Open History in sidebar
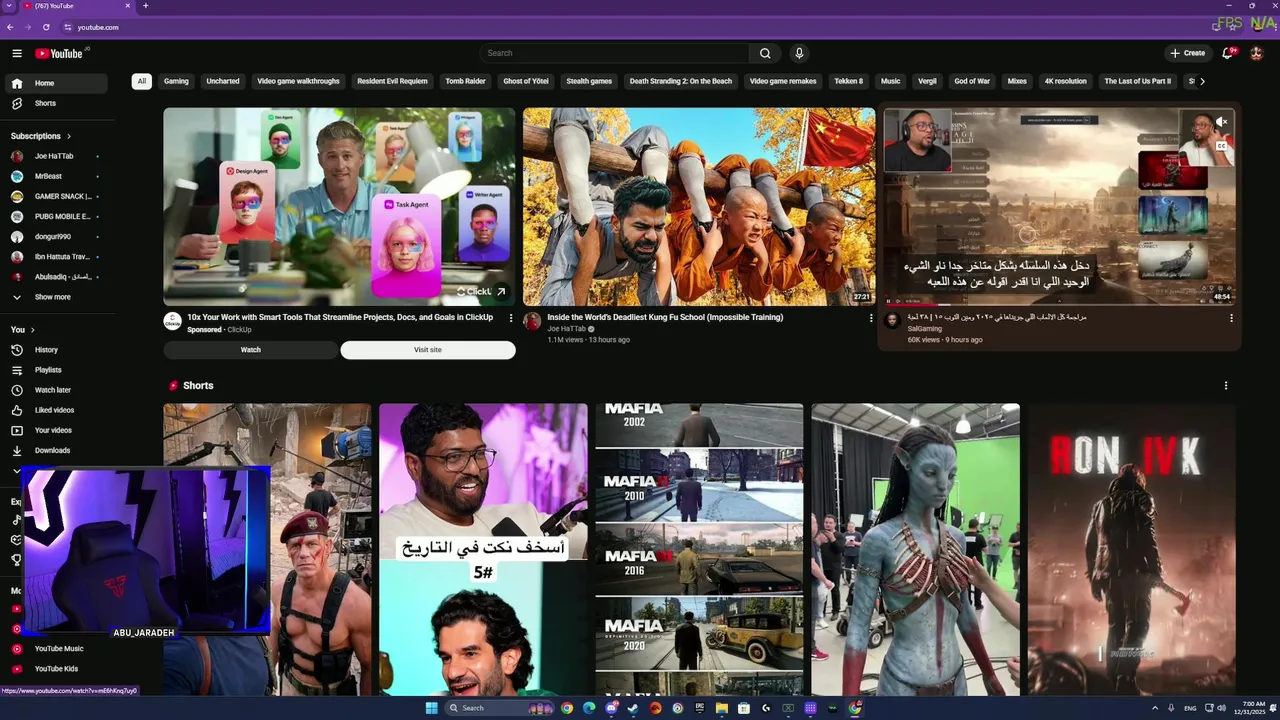The width and height of the screenshot is (1280, 720). pyautogui.click(x=57, y=350)
